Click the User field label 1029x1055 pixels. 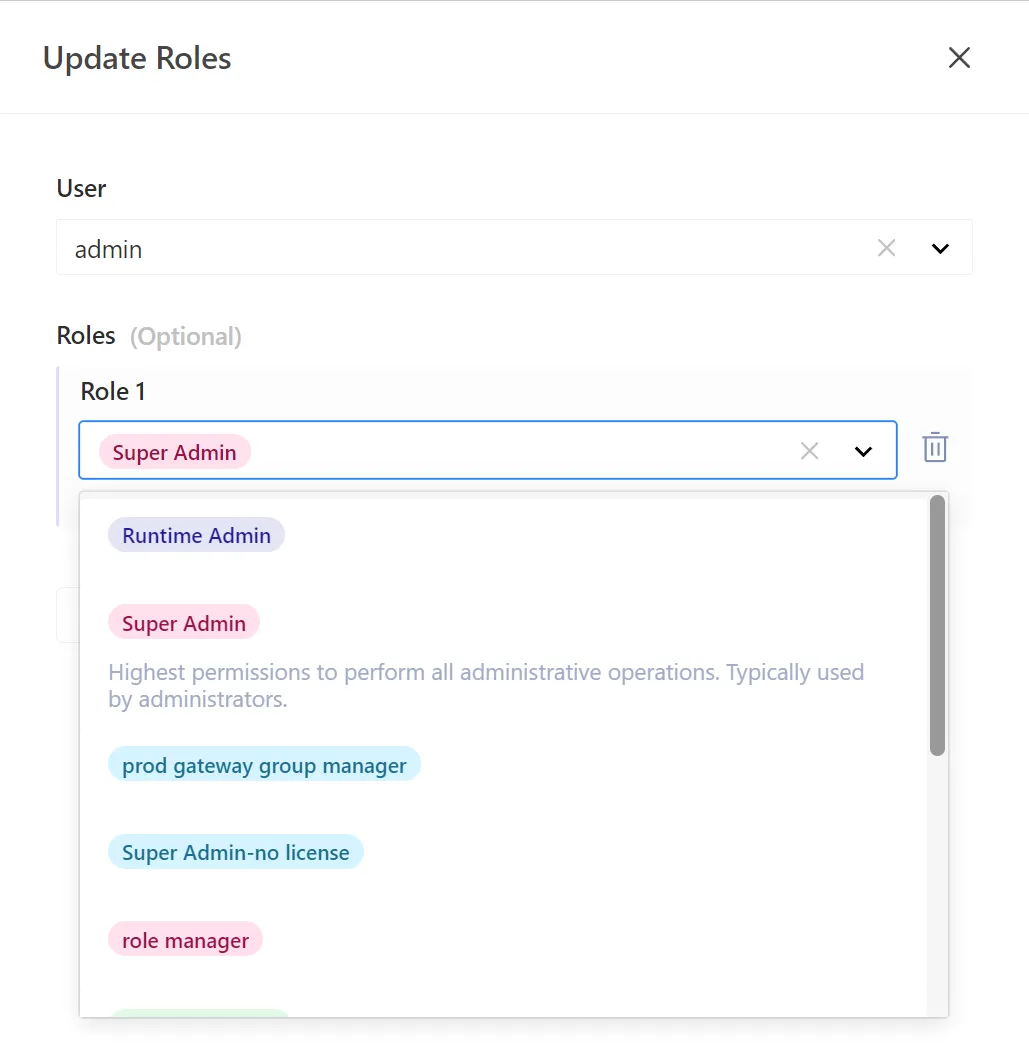[81, 188]
